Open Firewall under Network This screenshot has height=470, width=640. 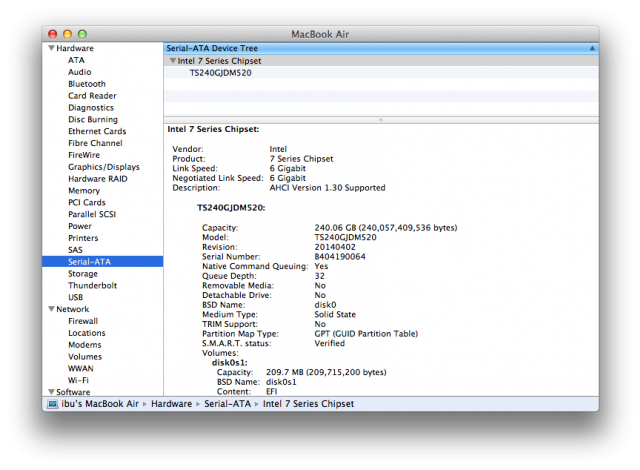coord(83,321)
